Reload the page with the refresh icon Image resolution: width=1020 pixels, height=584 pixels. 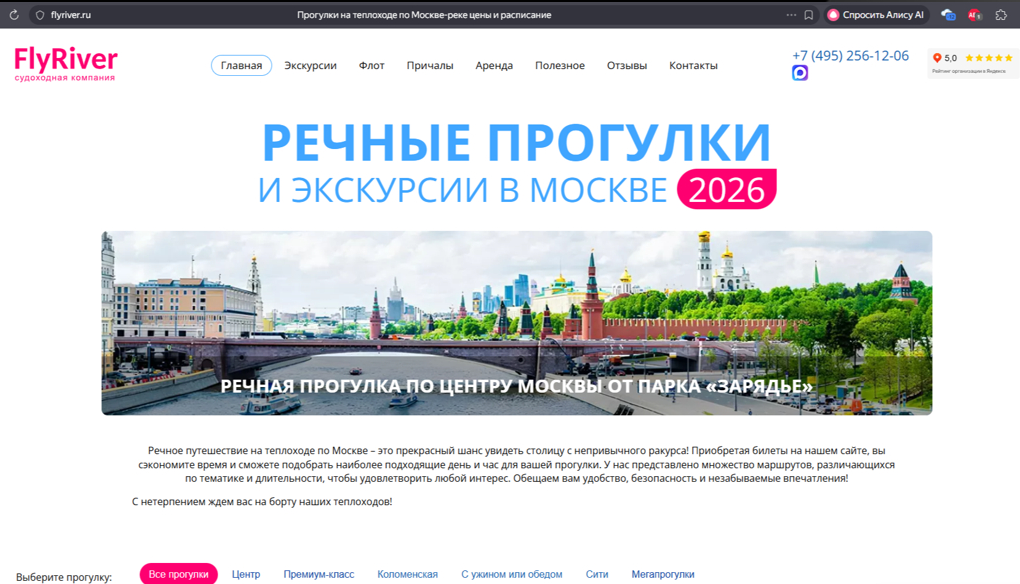coord(14,15)
